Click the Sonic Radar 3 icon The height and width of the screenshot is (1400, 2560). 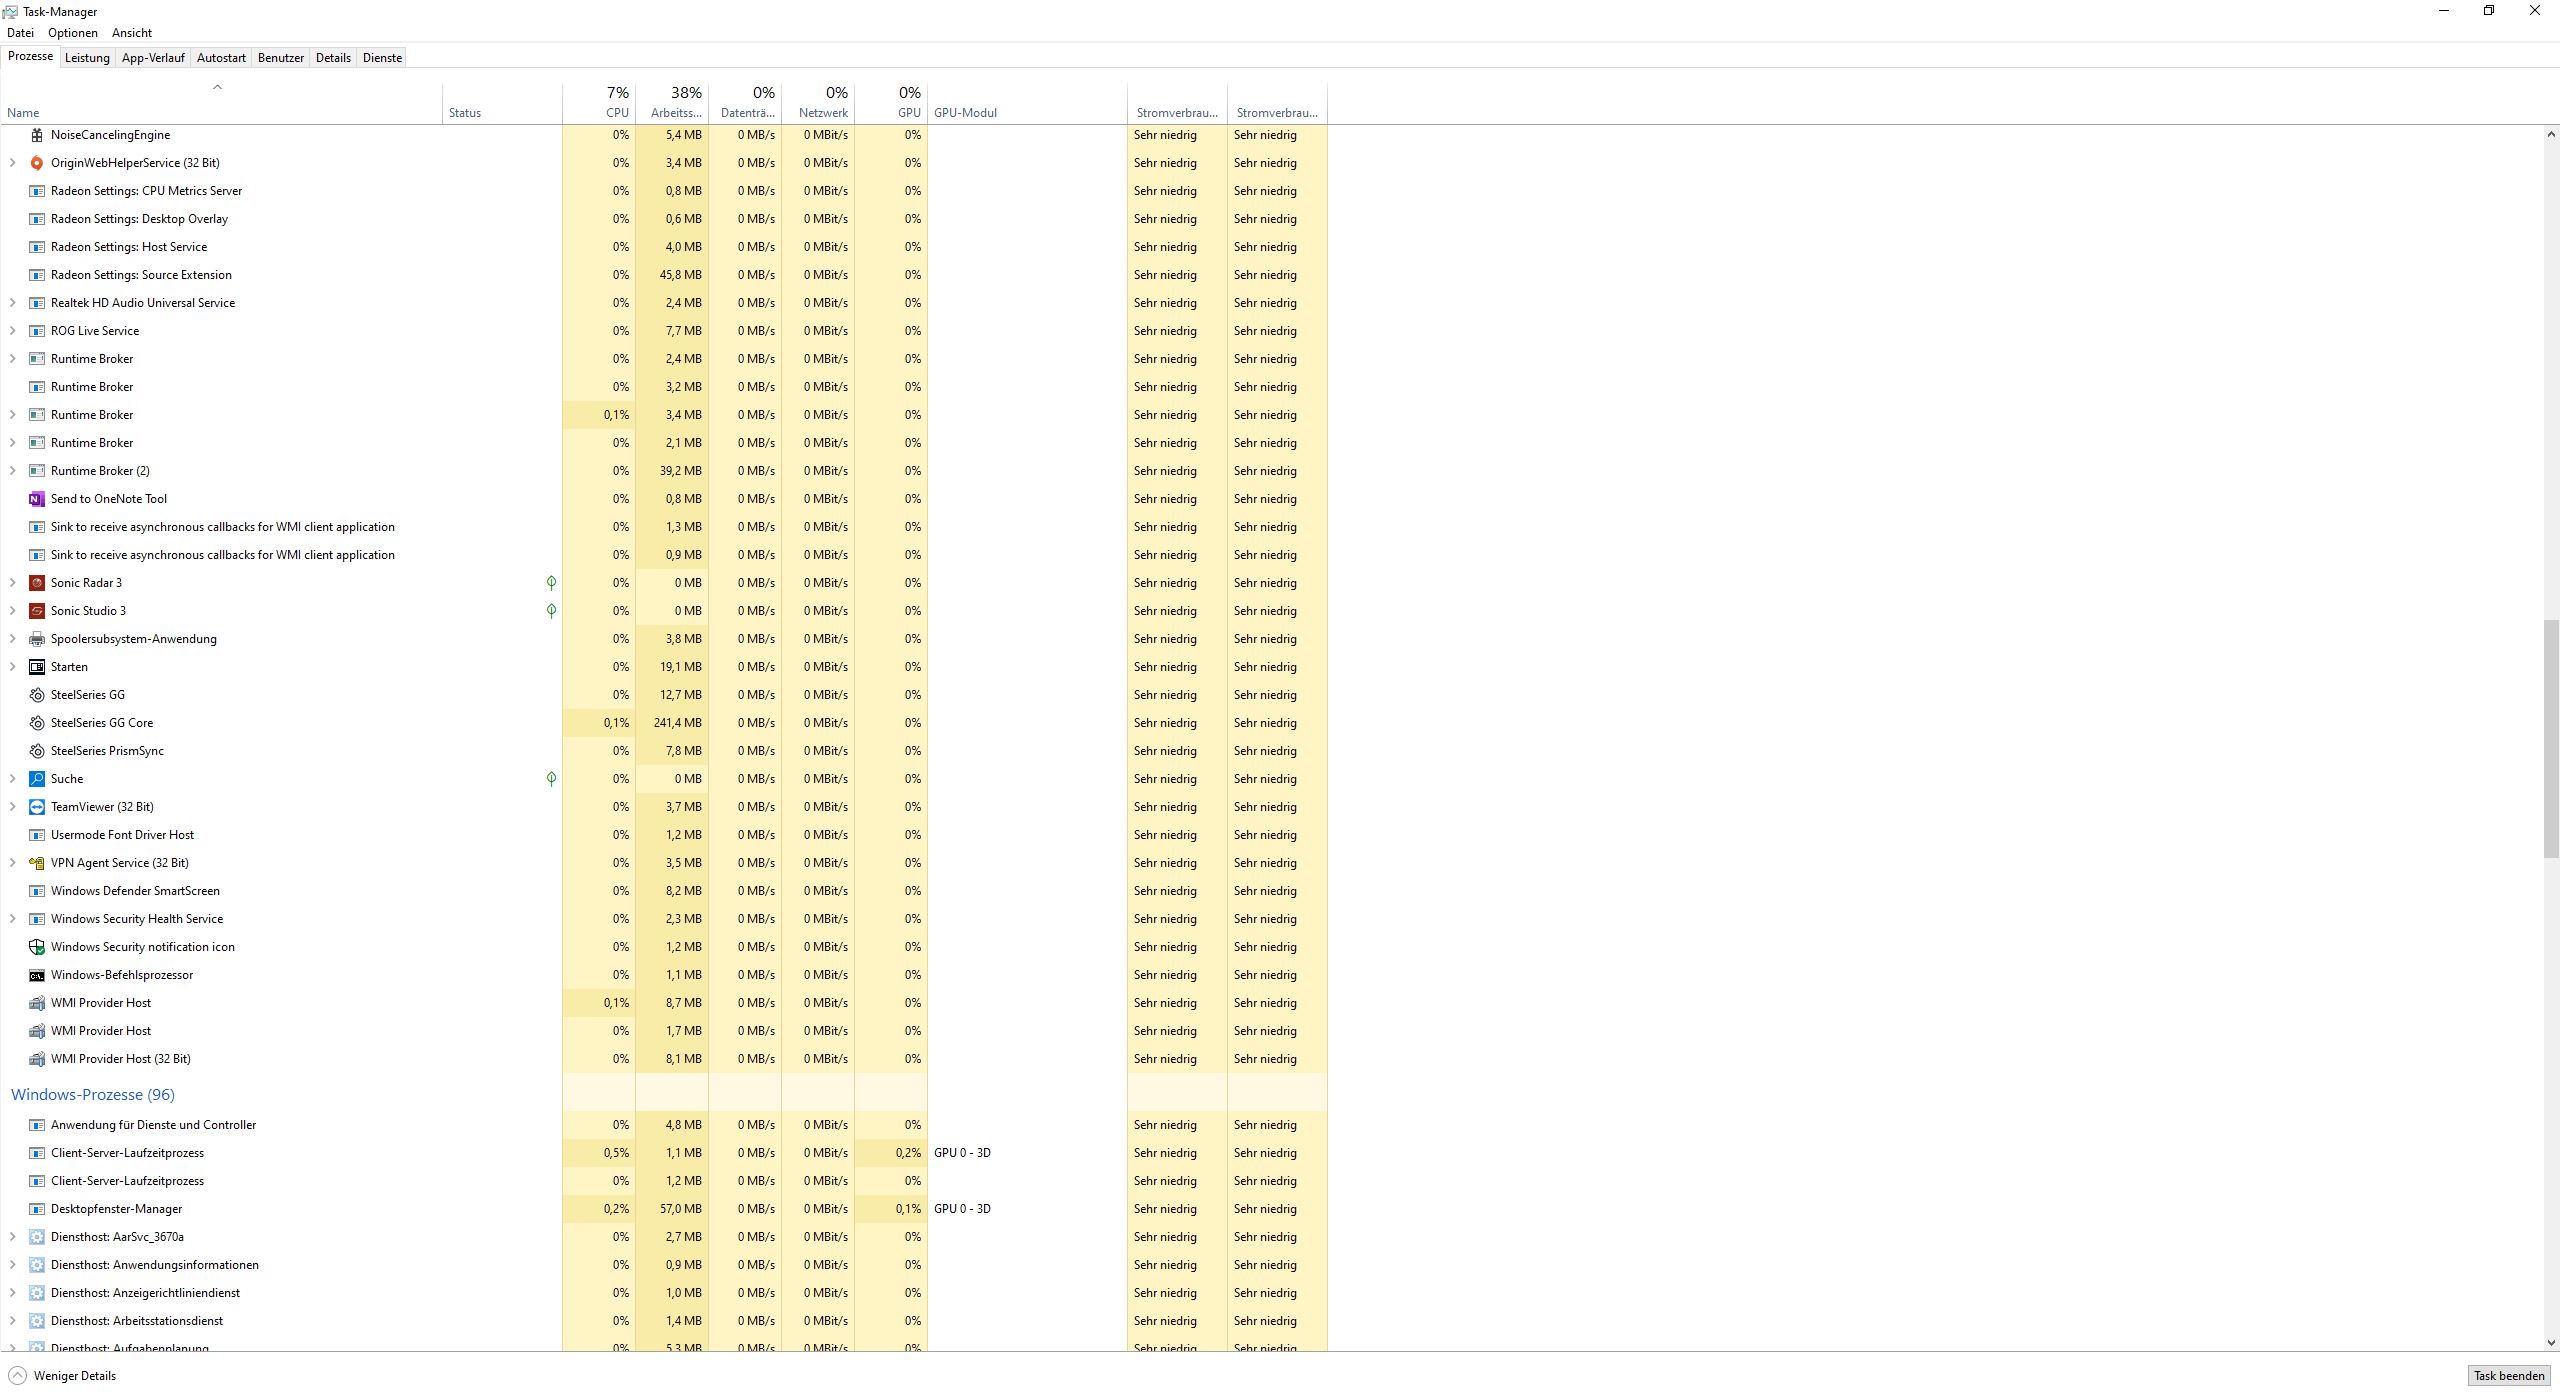tap(37, 583)
